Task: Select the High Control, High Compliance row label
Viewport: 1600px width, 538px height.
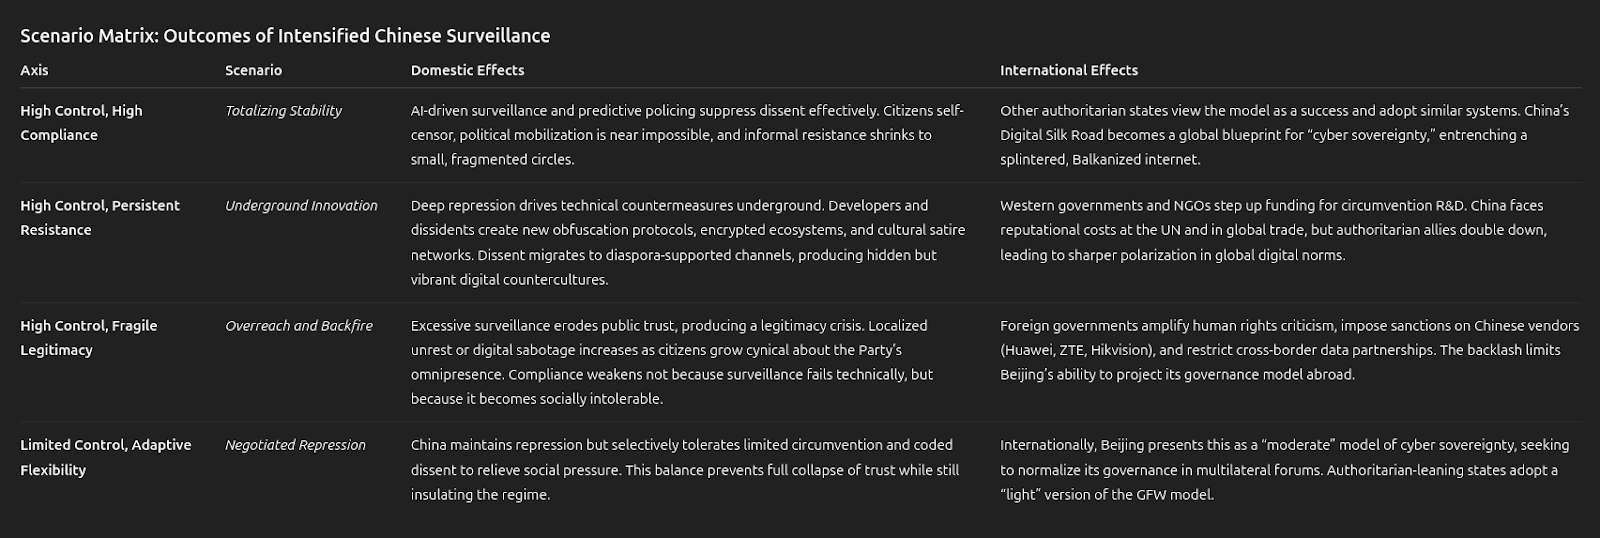Action: click(x=81, y=123)
